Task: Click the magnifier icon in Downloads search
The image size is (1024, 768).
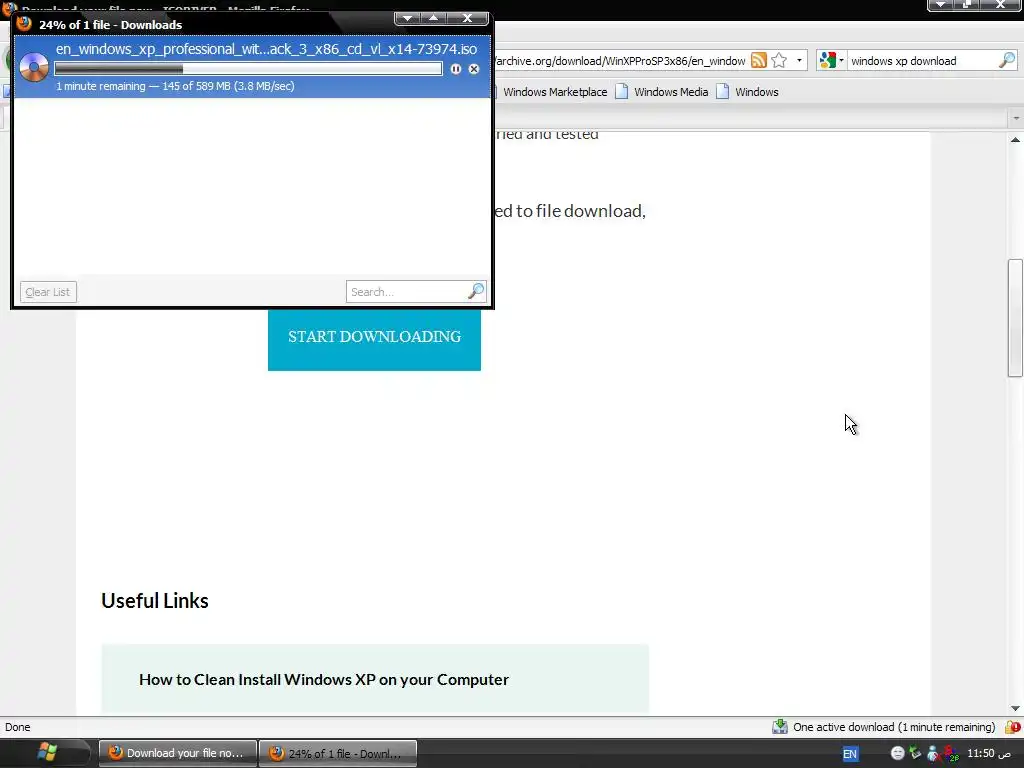Action: 476,291
